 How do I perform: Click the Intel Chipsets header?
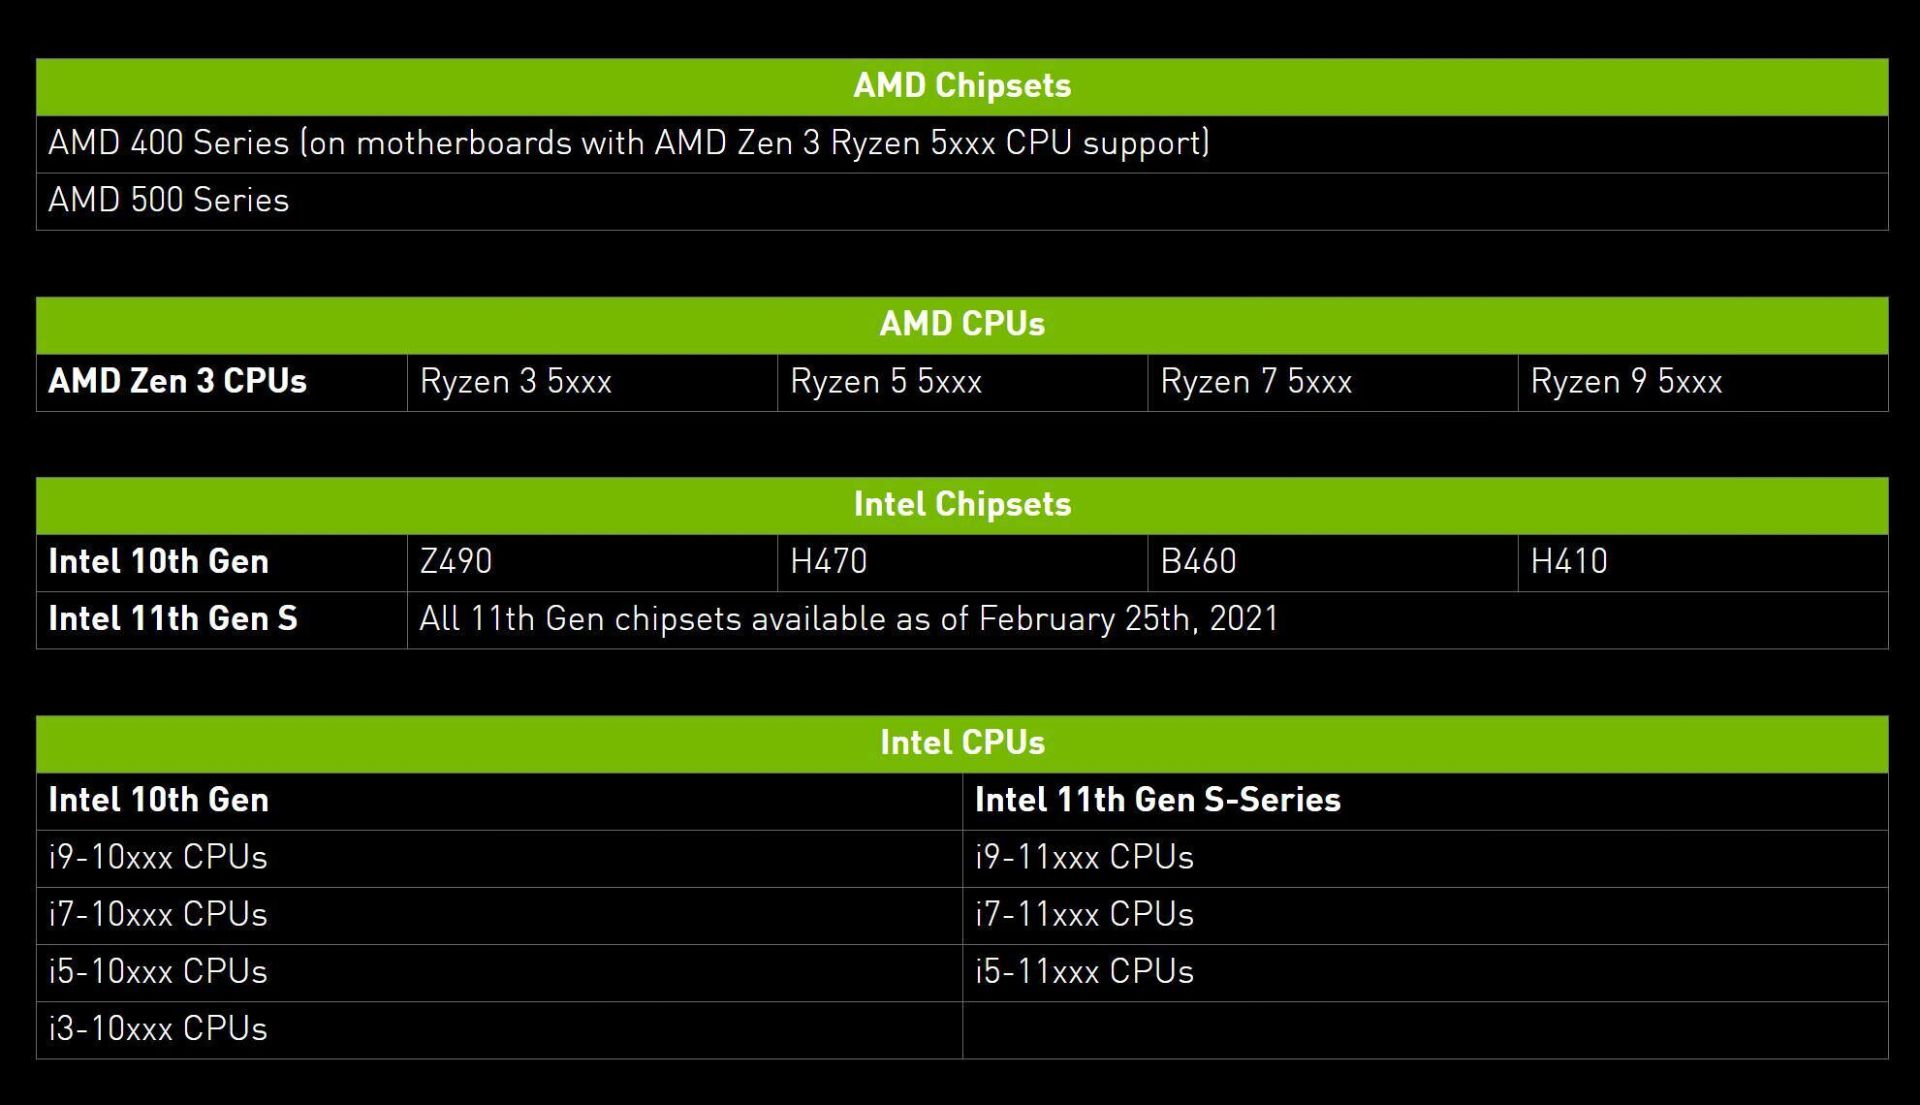point(961,504)
